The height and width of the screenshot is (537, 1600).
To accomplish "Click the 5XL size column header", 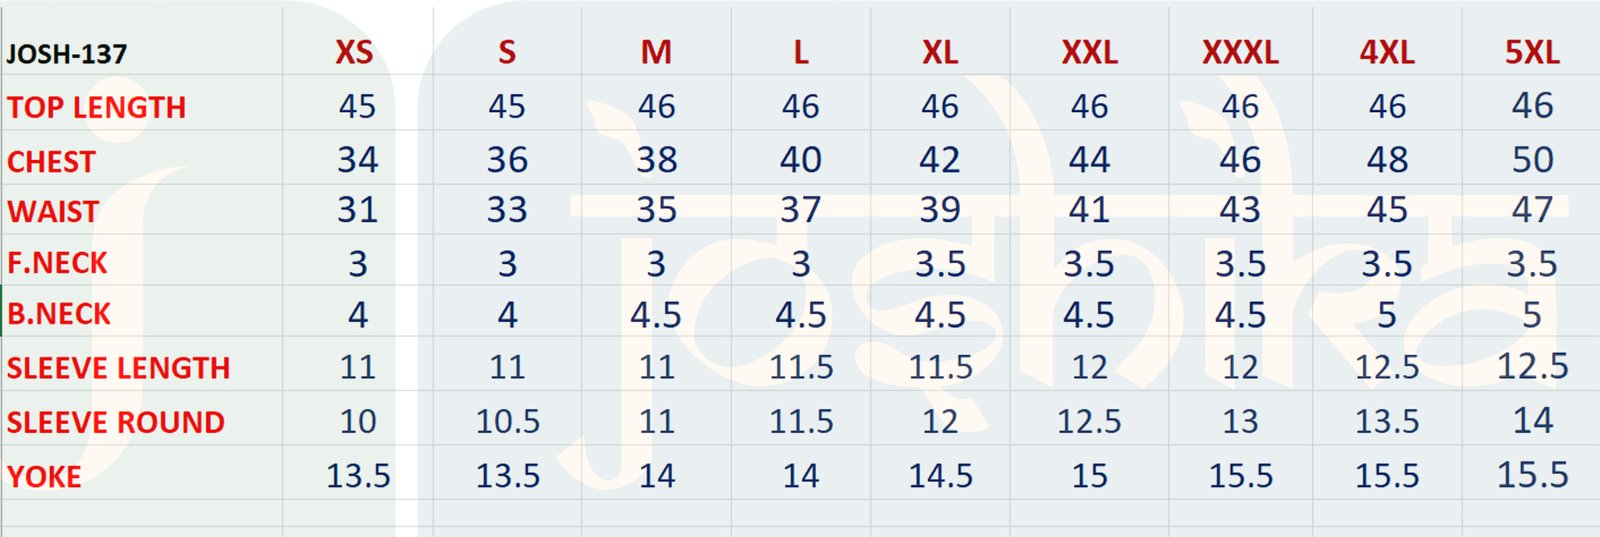I will click(x=1532, y=52).
